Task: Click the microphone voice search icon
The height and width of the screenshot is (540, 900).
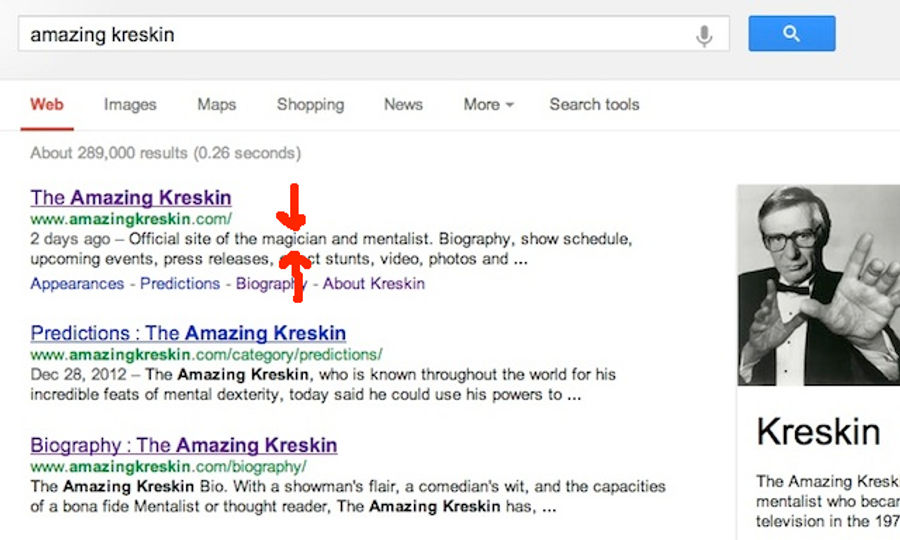Action: click(x=704, y=35)
